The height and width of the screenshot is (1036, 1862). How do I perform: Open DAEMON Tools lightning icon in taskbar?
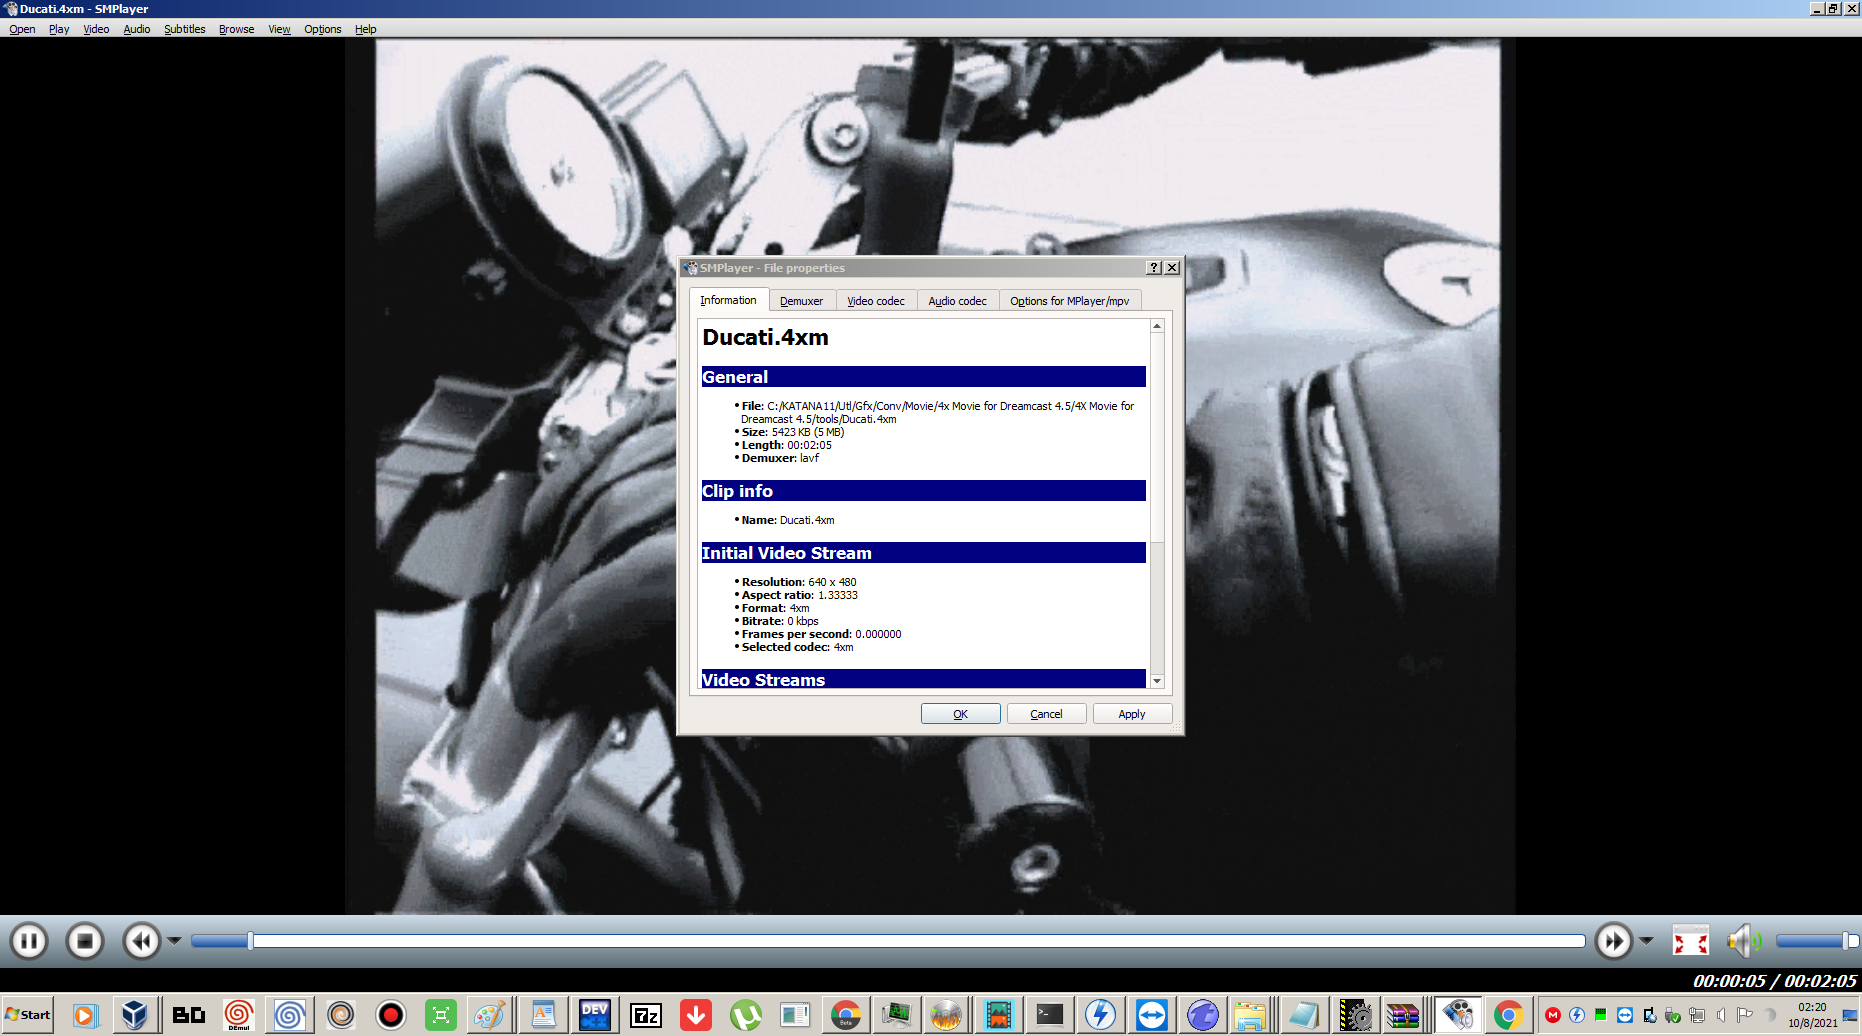(x=1100, y=1016)
